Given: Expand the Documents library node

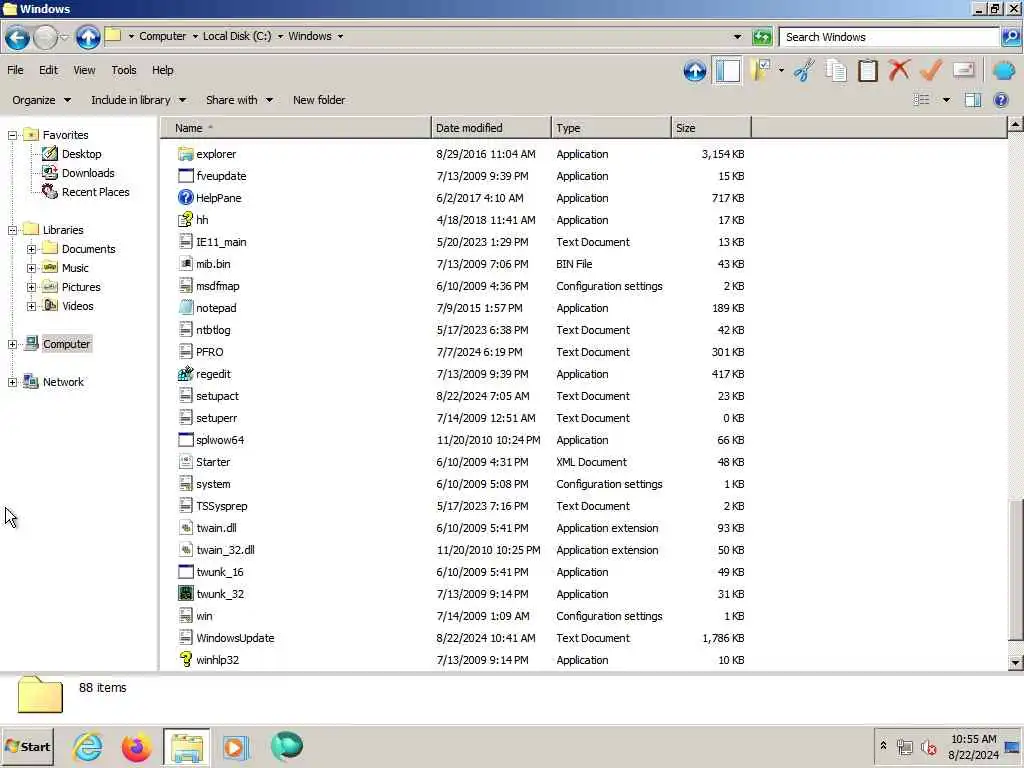Looking at the screenshot, I should coord(31,249).
